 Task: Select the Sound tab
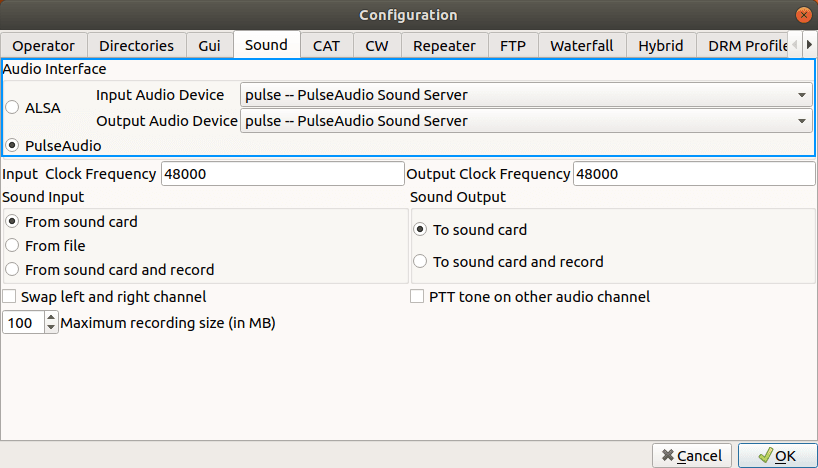(x=267, y=45)
